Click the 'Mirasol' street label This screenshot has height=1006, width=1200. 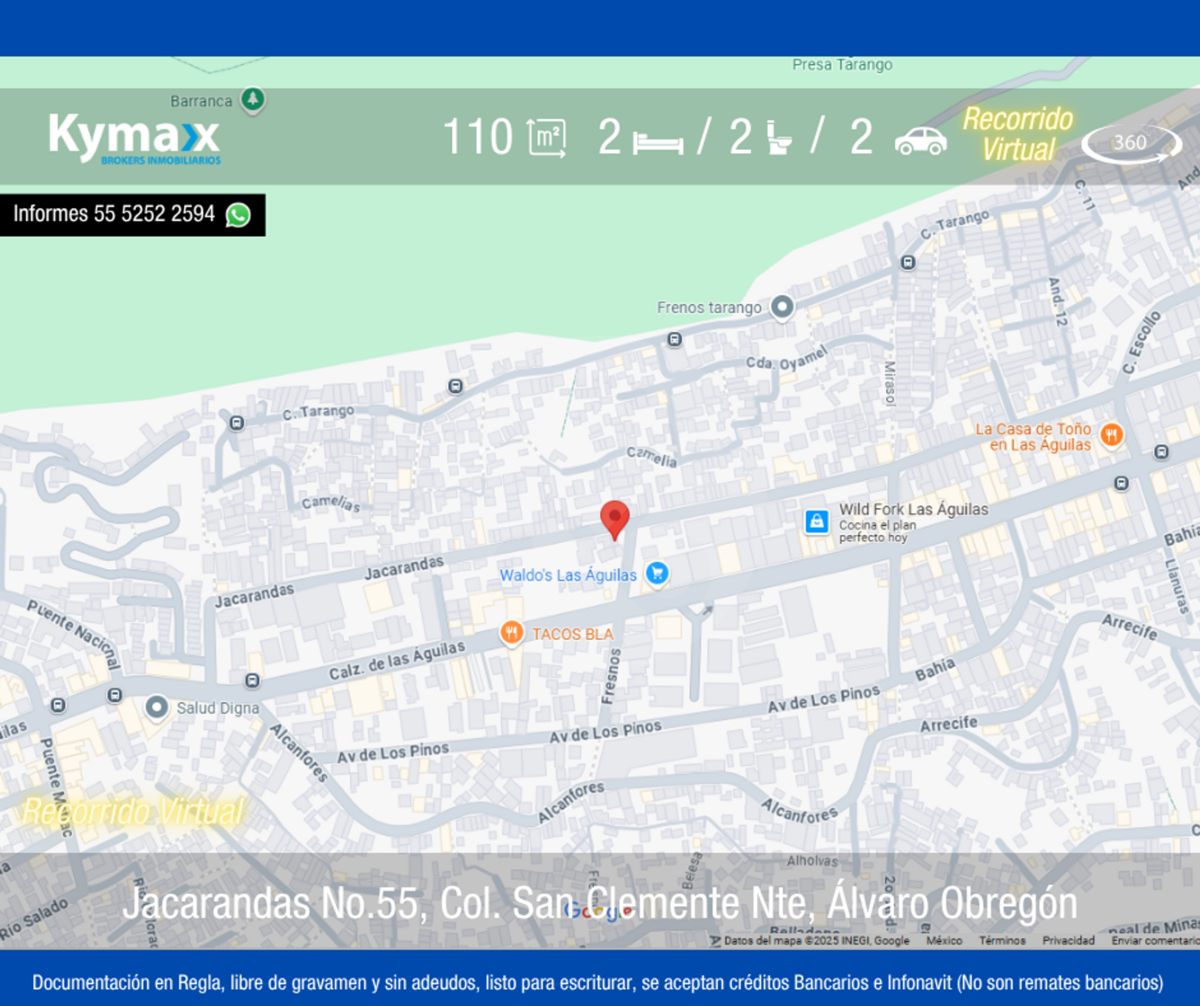point(888,383)
